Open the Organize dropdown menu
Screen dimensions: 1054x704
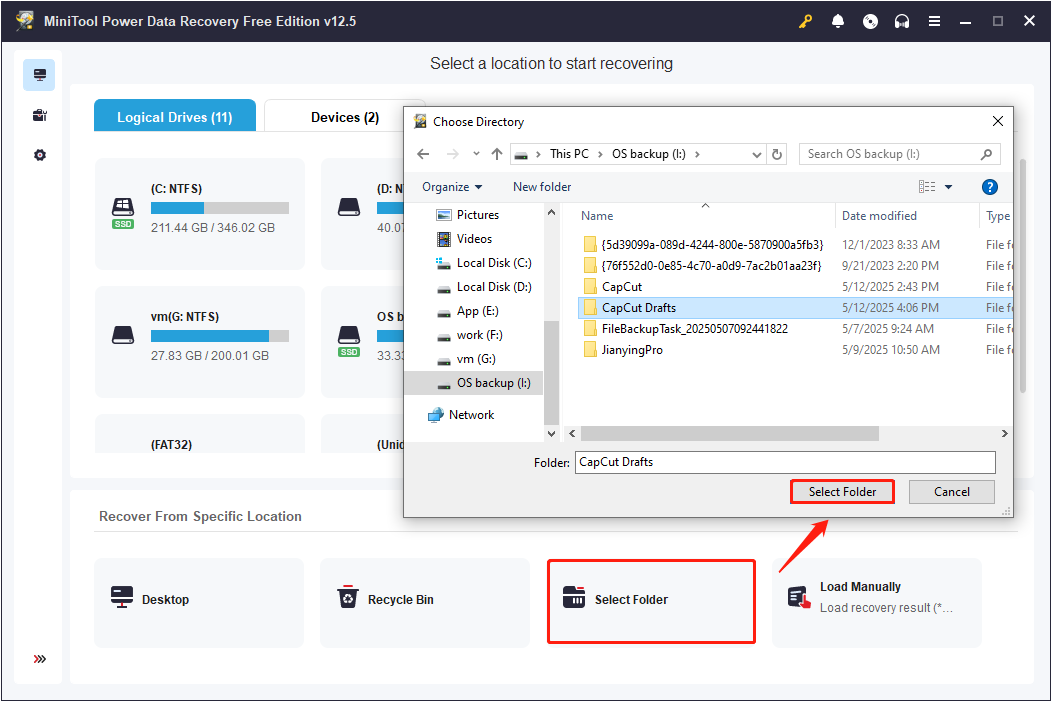pos(451,187)
